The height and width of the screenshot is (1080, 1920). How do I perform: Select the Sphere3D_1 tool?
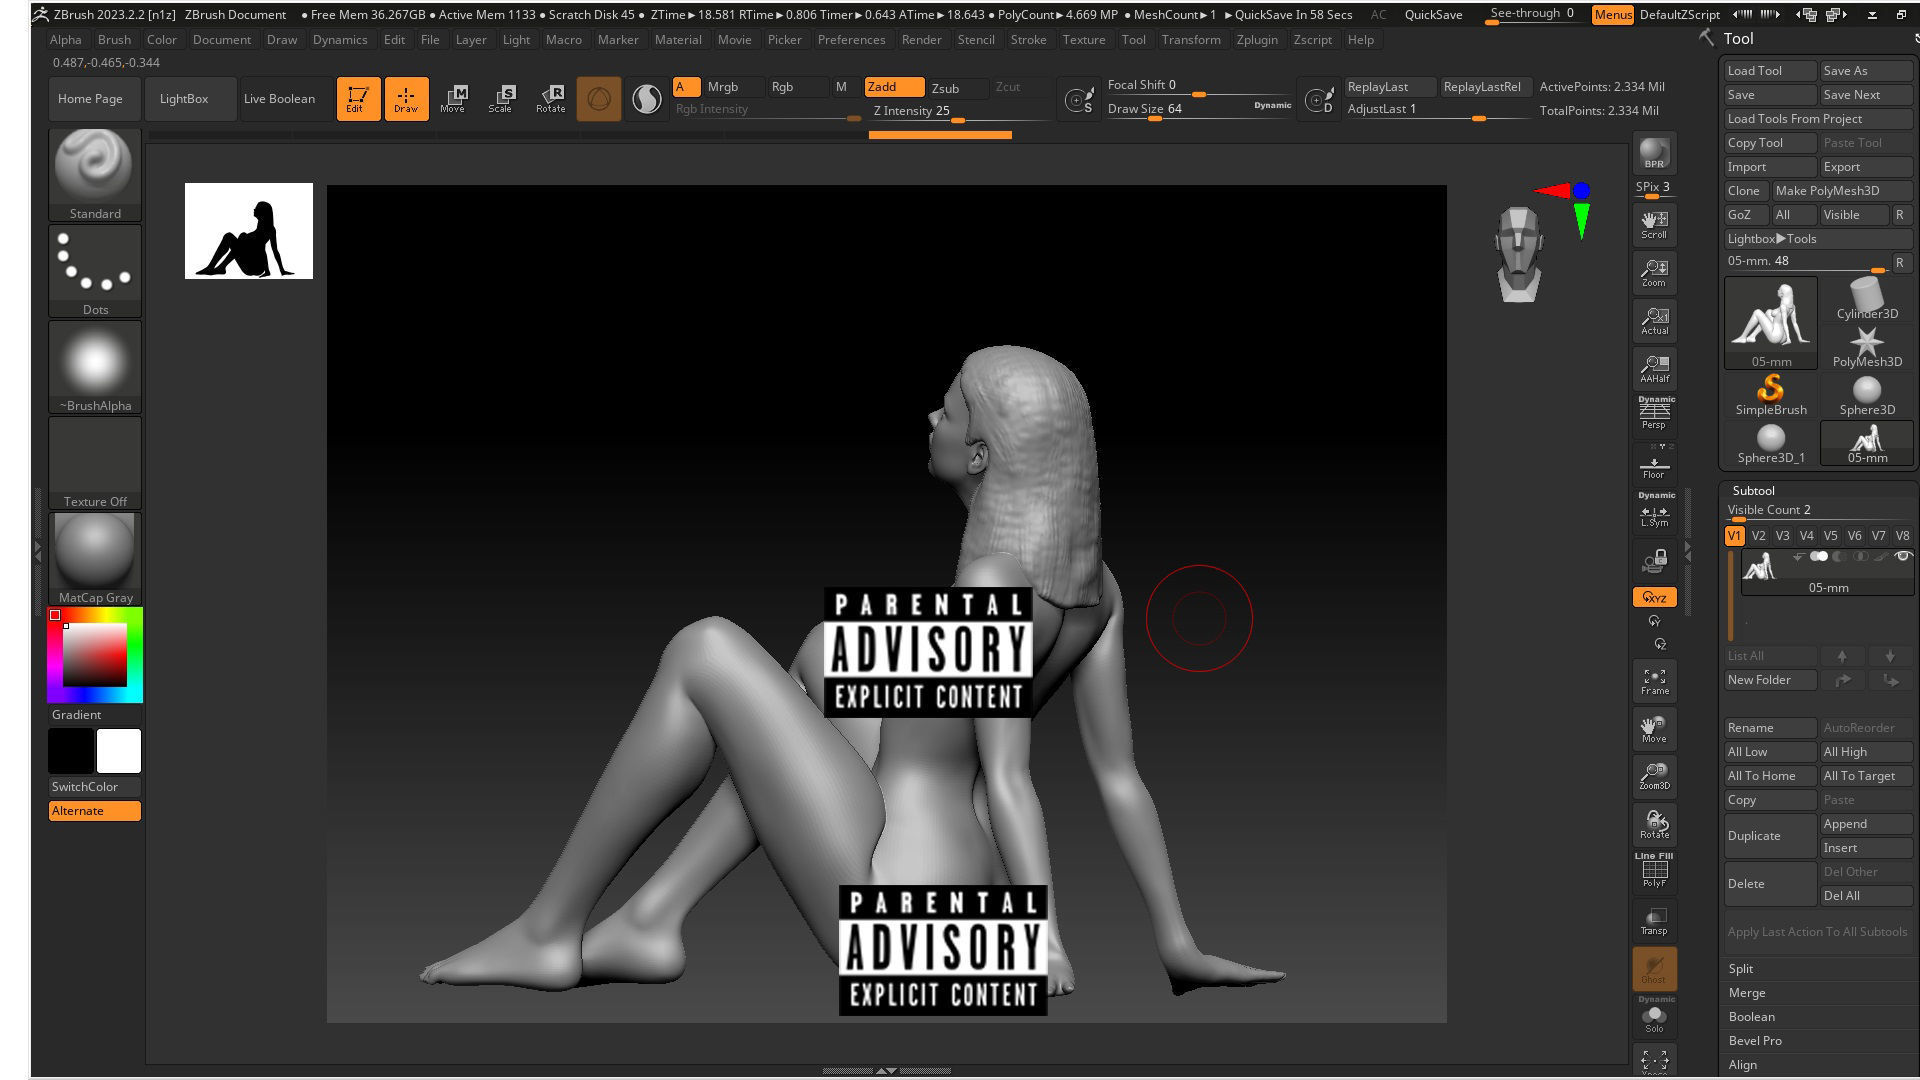pos(1770,443)
